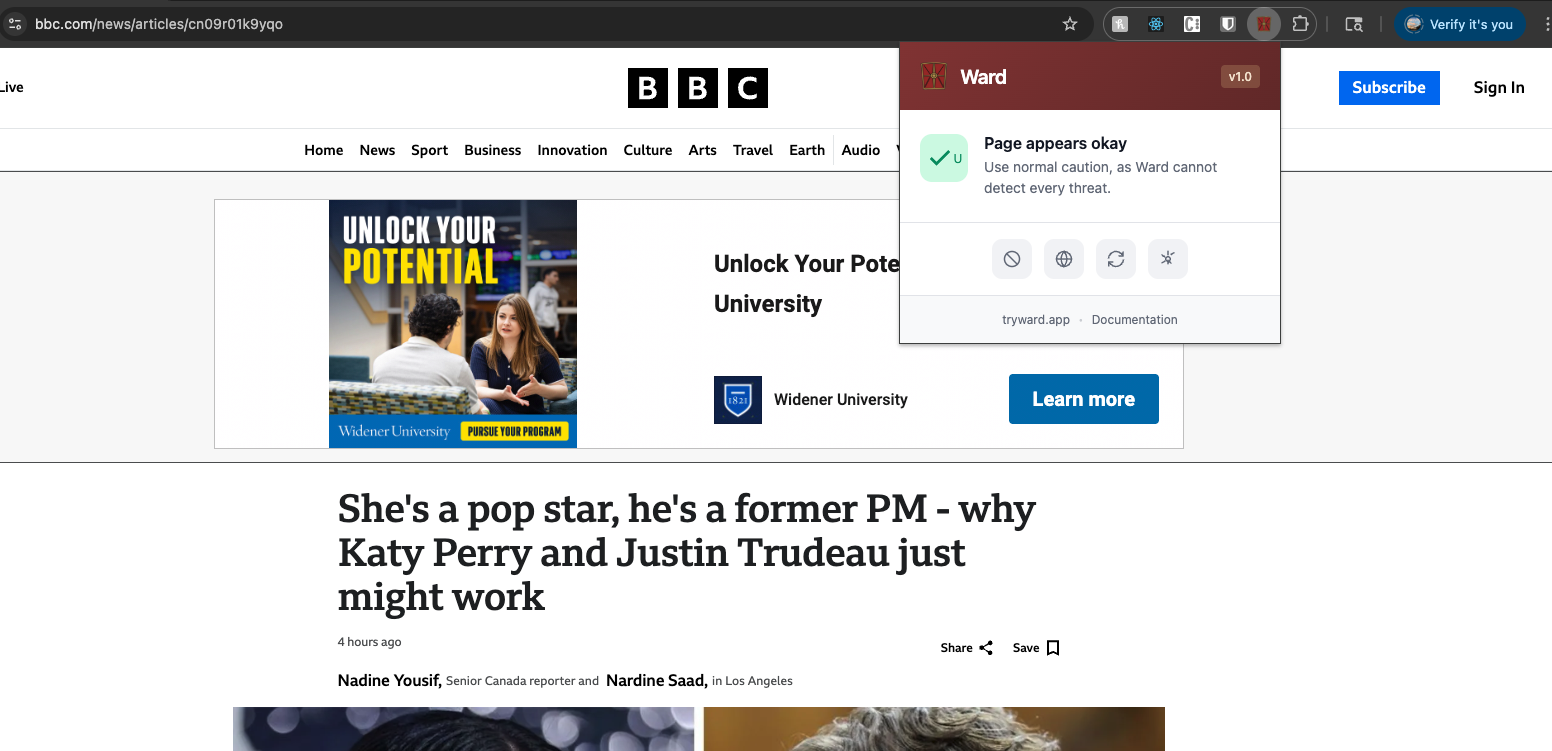
Task: Open the Extensions puzzle-piece menu
Action: coord(1300,24)
